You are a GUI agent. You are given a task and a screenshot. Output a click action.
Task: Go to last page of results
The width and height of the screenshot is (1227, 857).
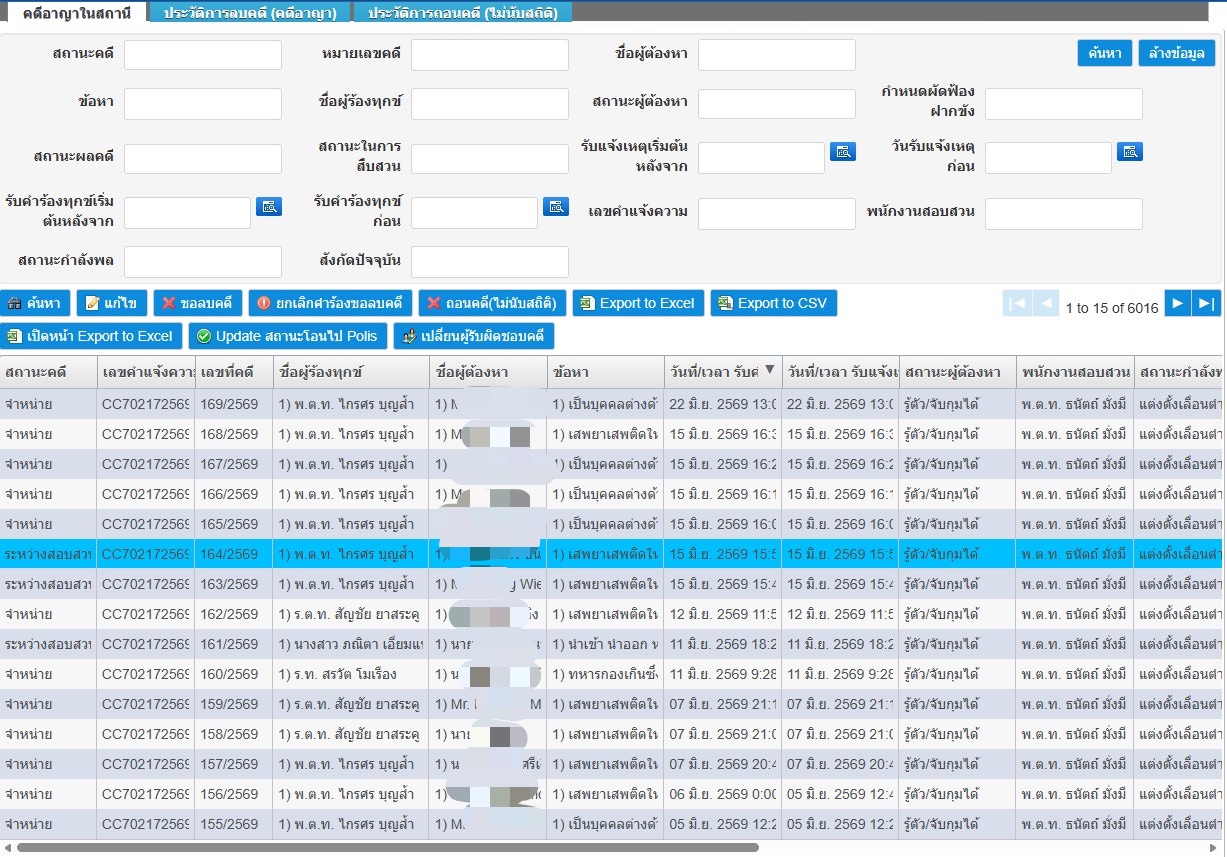1207,303
